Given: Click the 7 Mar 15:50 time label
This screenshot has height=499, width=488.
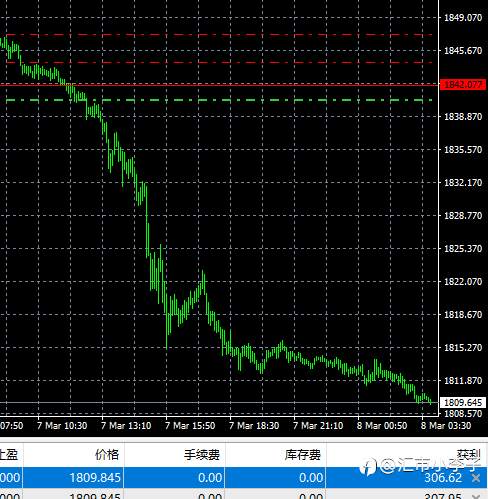Looking at the screenshot, I should pyautogui.click(x=190, y=426).
